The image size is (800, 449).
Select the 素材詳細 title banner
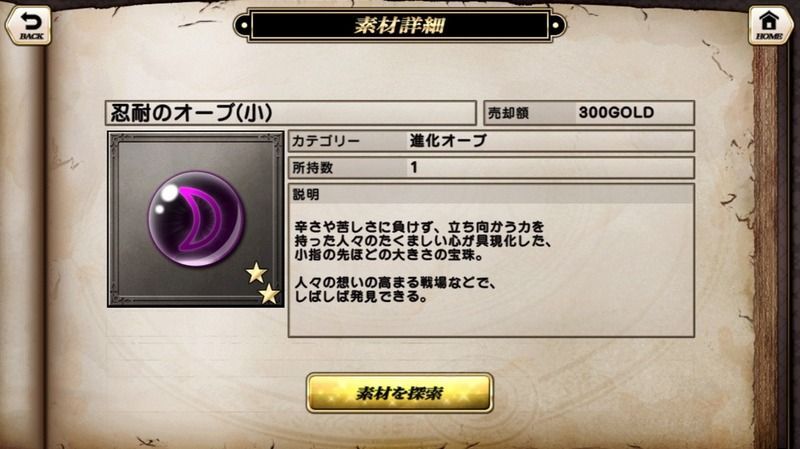click(399, 25)
